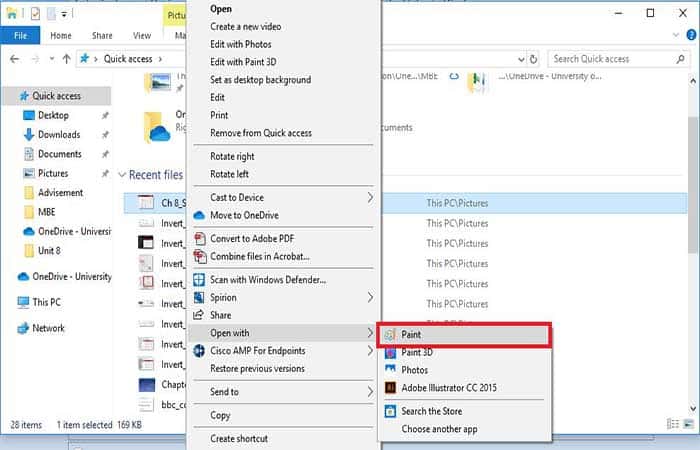Collapse the Recent files section

[x=122, y=176]
